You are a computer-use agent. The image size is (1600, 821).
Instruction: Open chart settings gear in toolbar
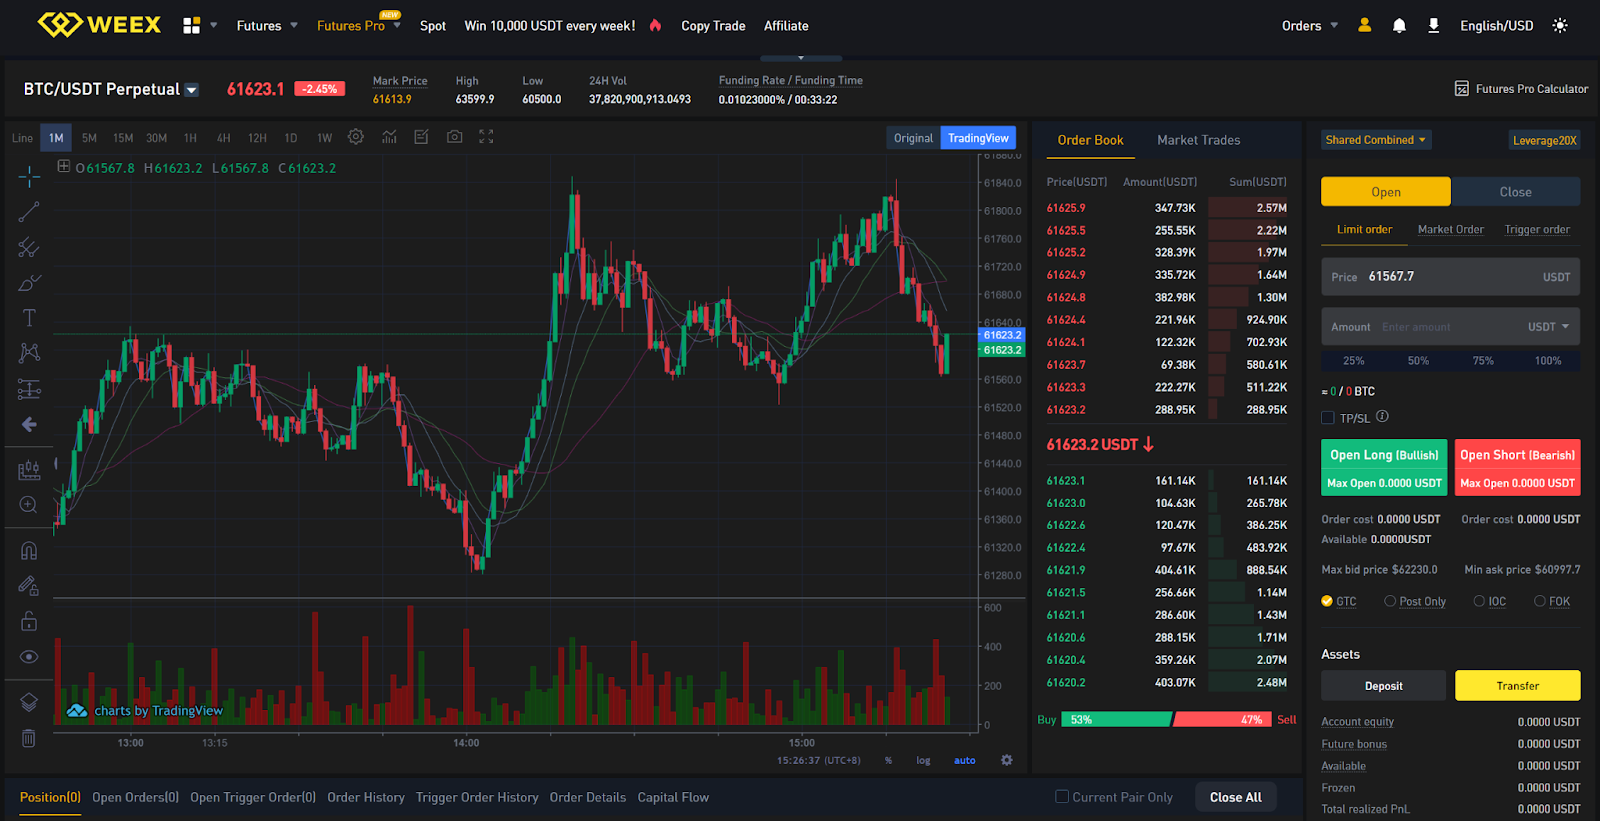(356, 137)
